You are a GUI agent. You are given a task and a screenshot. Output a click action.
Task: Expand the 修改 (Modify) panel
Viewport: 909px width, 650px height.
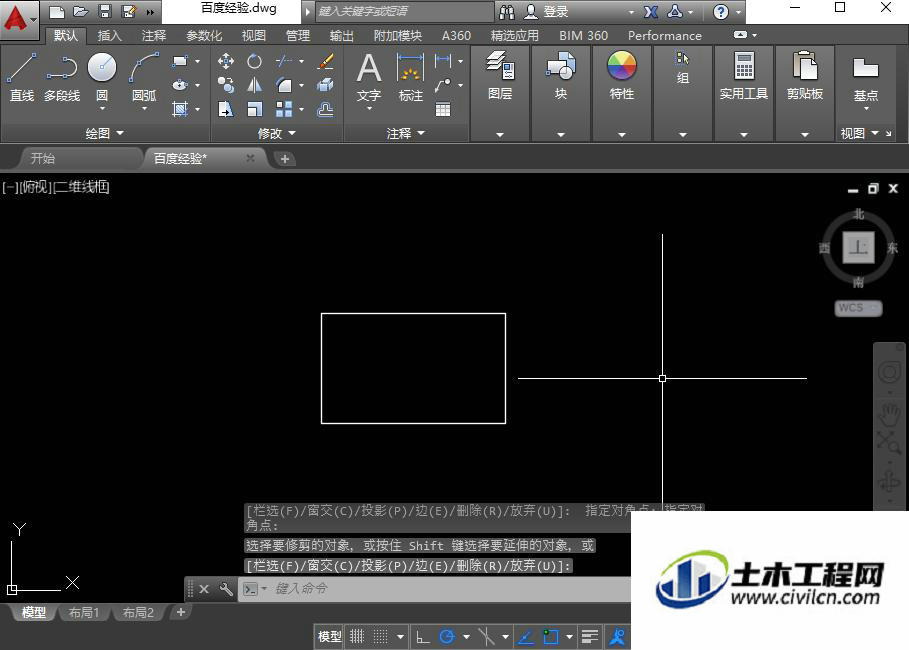(277, 133)
